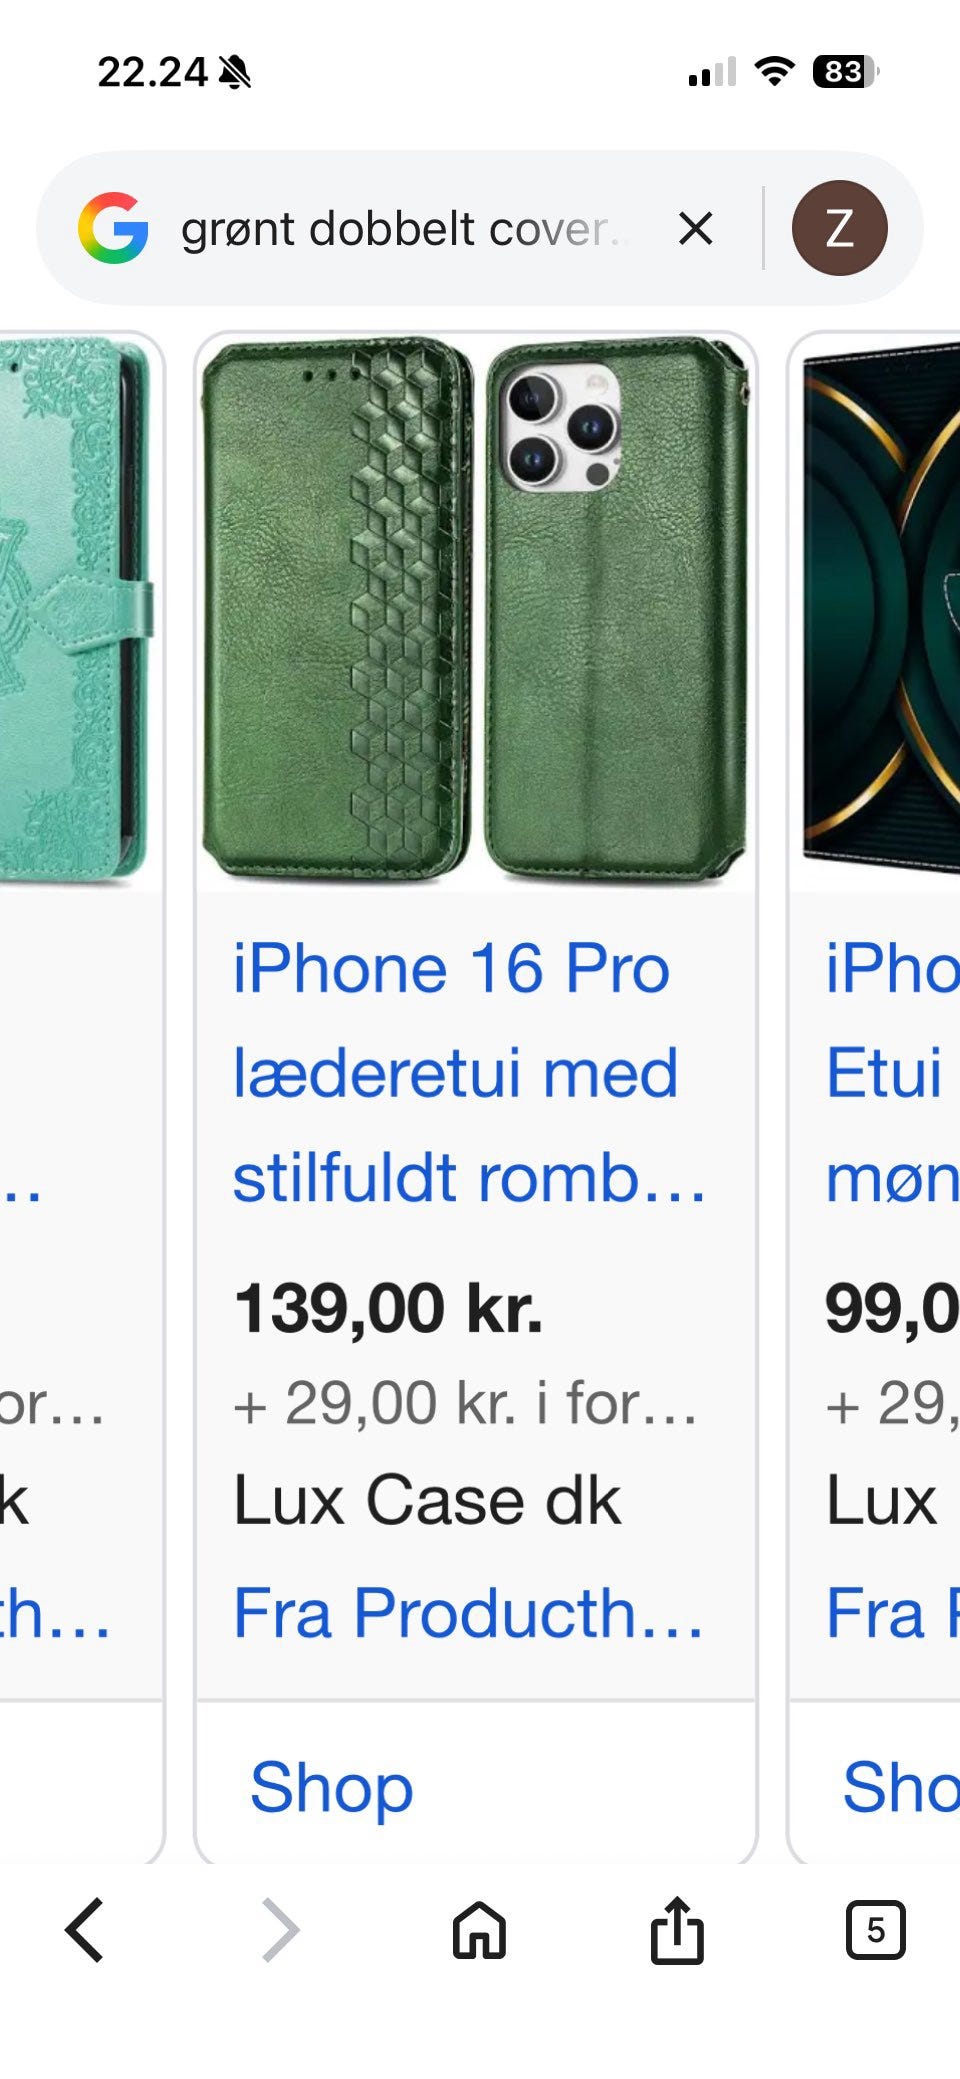The width and height of the screenshot is (960, 2079).
Task: Open iPhone 16 Pro læderetui product title
Action: point(470,1073)
